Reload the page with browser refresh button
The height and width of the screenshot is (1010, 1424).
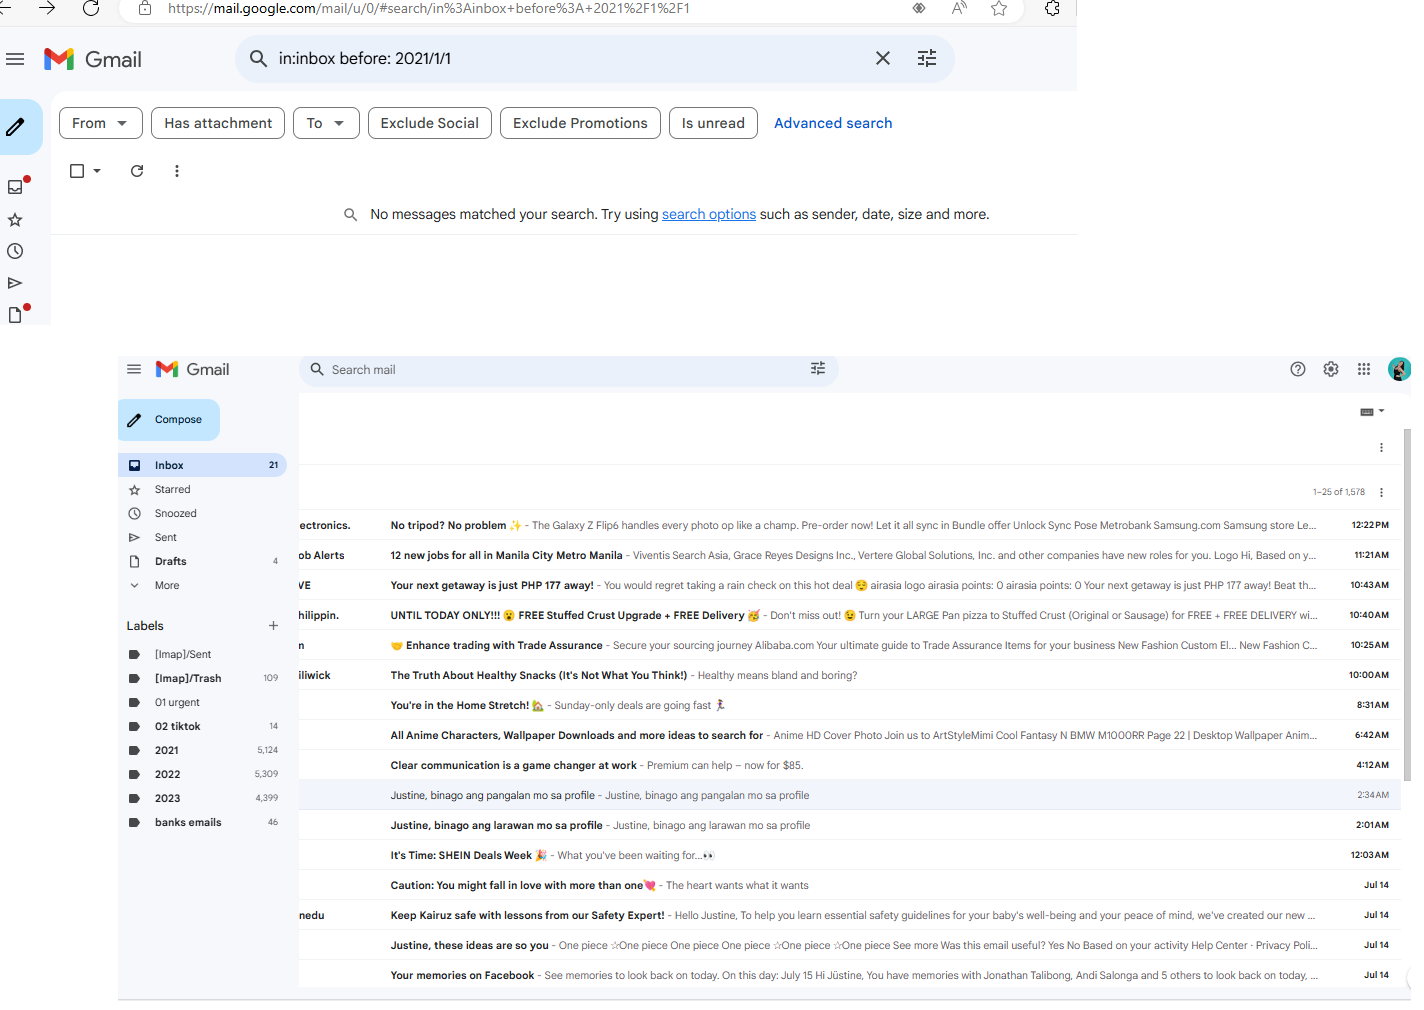point(91,8)
